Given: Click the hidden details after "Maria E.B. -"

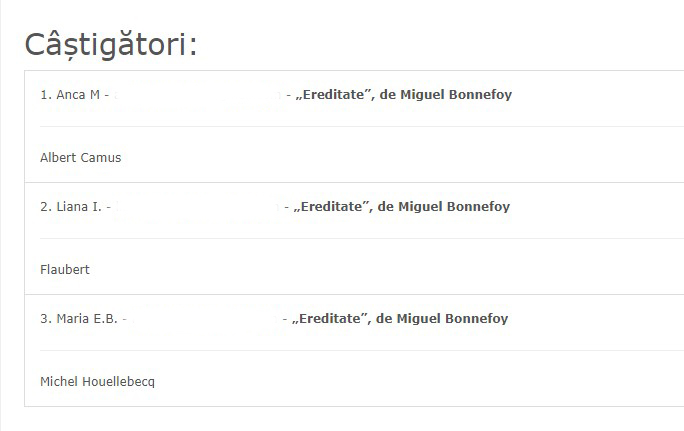Looking at the screenshot, I should click(x=205, y=319).
